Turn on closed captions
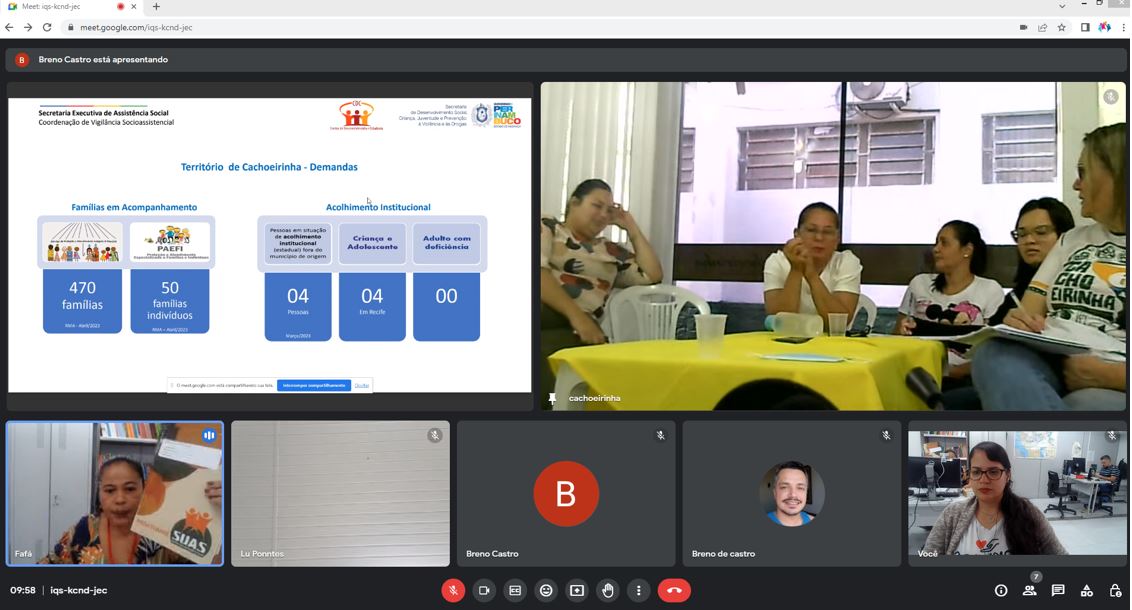 (515, 591)
